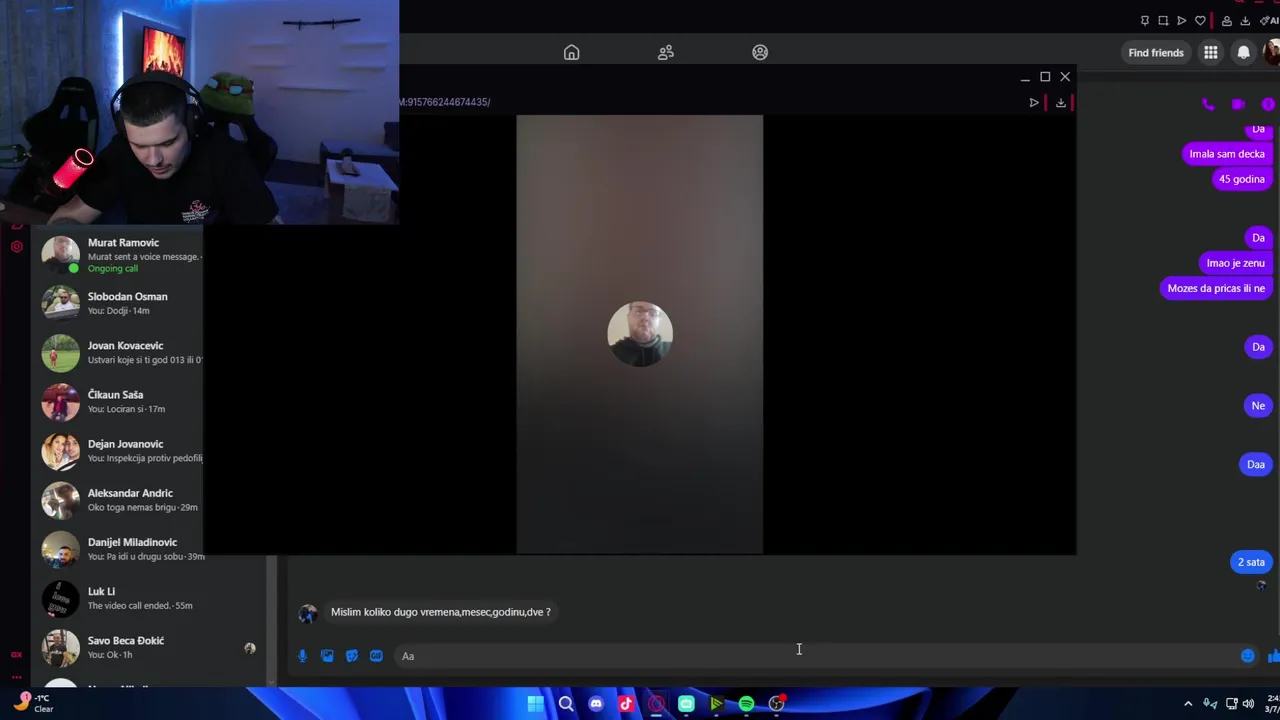This screenshot has width=1280, height=720.
Task: Click the browser account icon
Action: 1227,21
